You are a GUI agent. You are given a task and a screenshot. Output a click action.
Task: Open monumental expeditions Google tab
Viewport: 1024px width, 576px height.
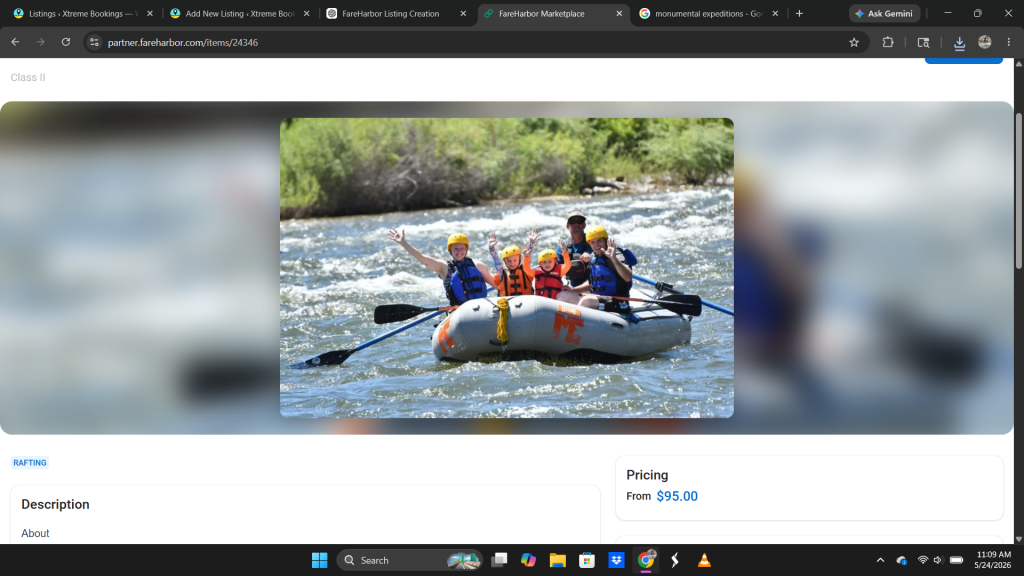pos(709,13)
